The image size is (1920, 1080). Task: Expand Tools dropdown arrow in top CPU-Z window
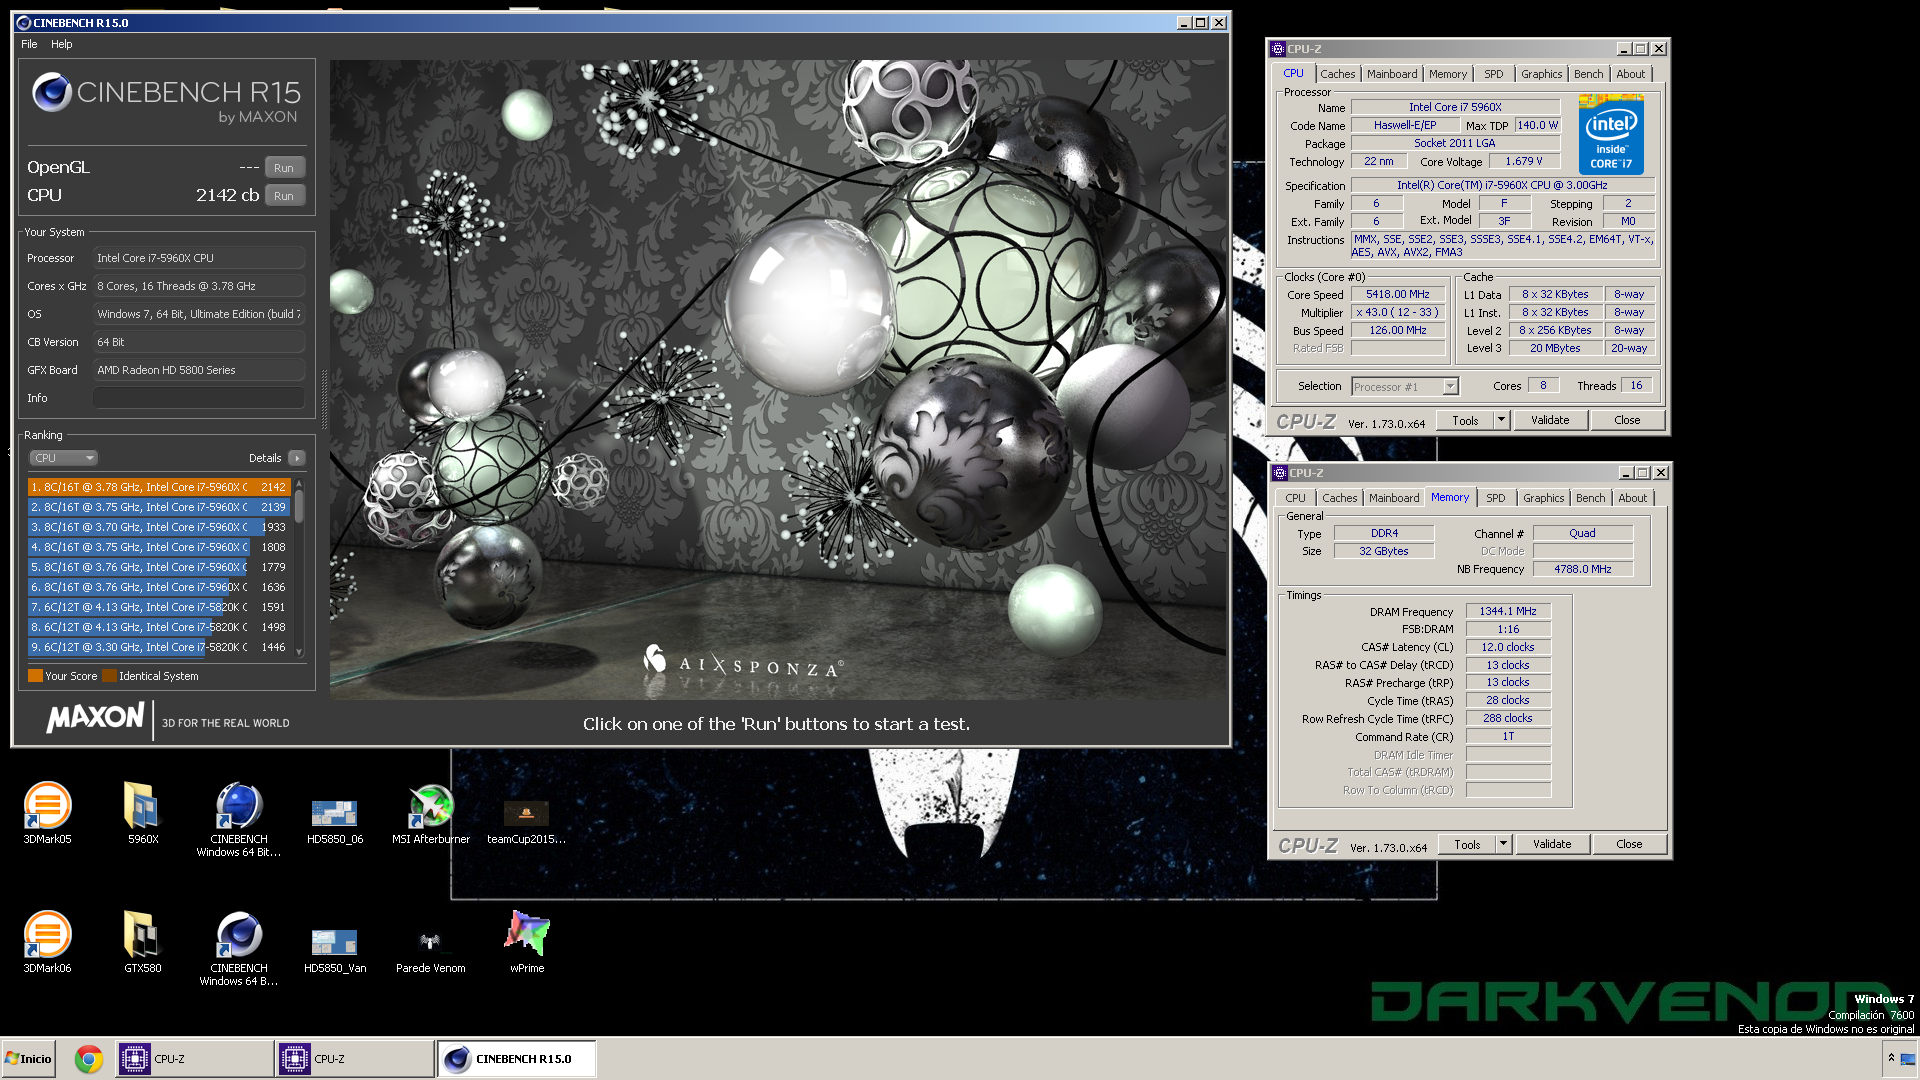[1501, 421]
